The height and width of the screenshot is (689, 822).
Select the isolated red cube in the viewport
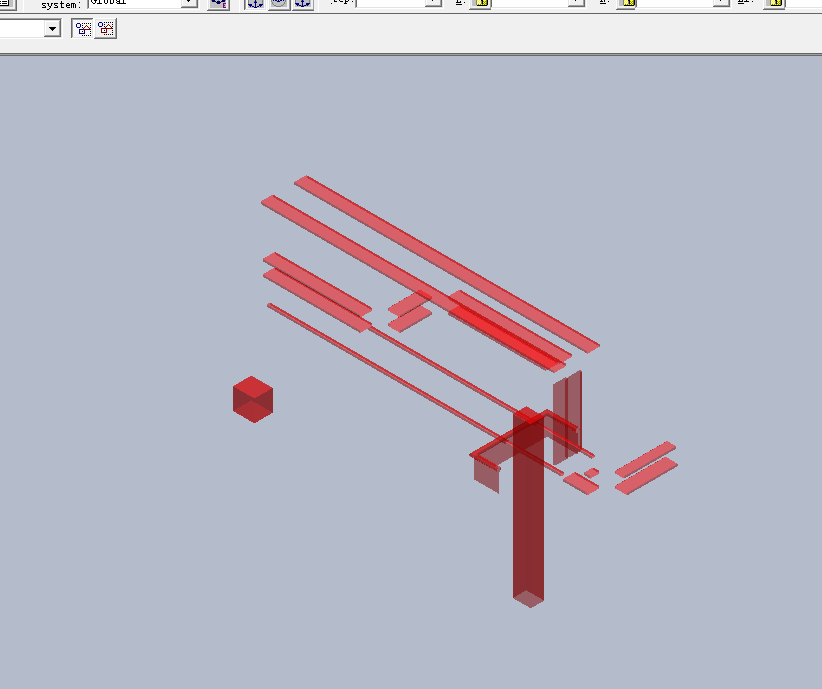click(253, 399)
